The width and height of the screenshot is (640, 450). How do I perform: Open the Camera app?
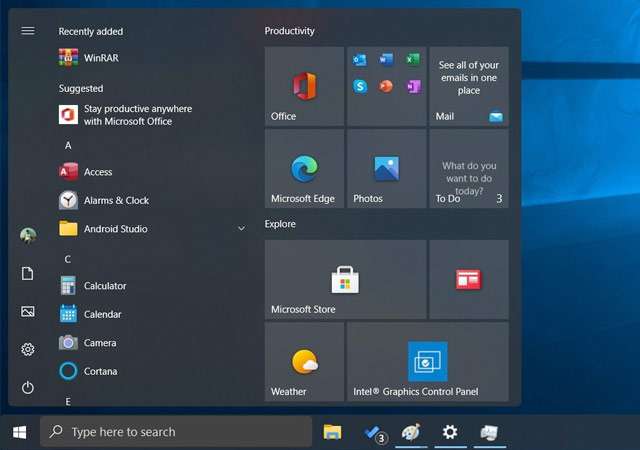(x=99, y=343)
